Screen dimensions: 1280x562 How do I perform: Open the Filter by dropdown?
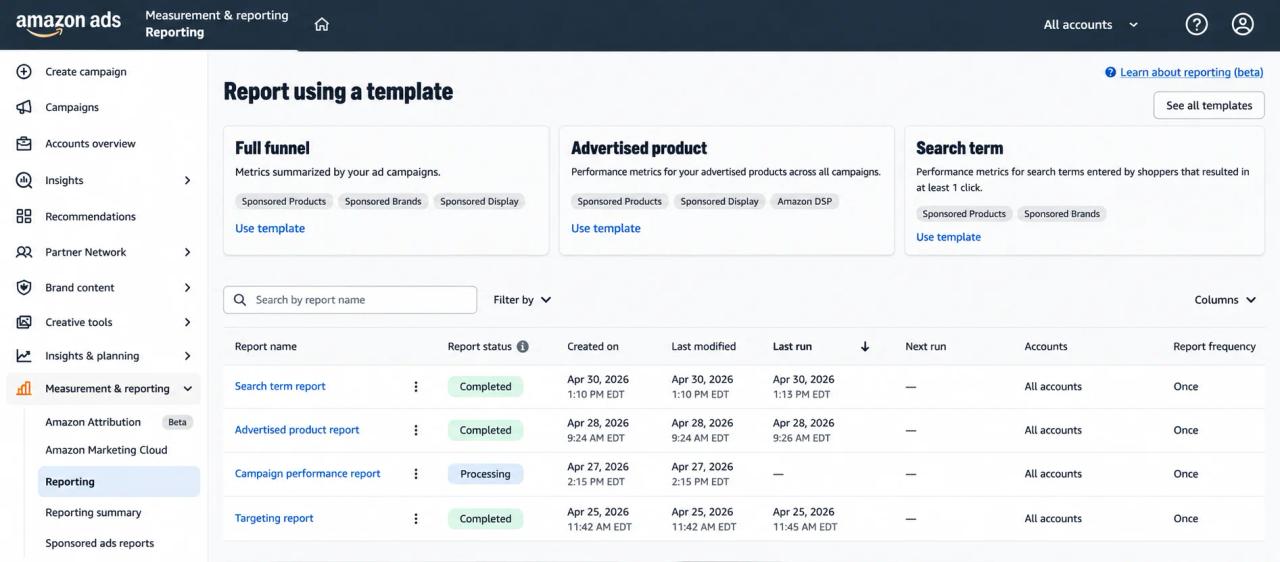[522, 300]
